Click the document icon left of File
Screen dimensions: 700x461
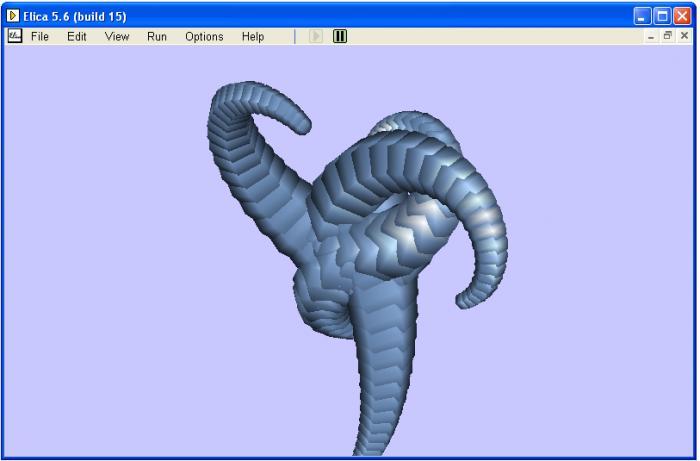pos(15,36)
